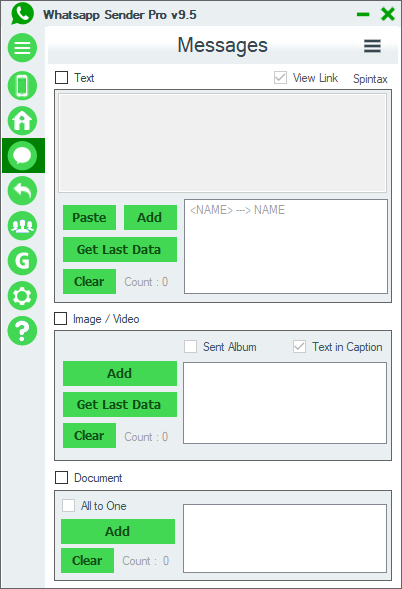Image resolution: width=402 pixels, height=589 pixels.
Task: Open the Messages panel hamburger menu
Action: (372, 46)
